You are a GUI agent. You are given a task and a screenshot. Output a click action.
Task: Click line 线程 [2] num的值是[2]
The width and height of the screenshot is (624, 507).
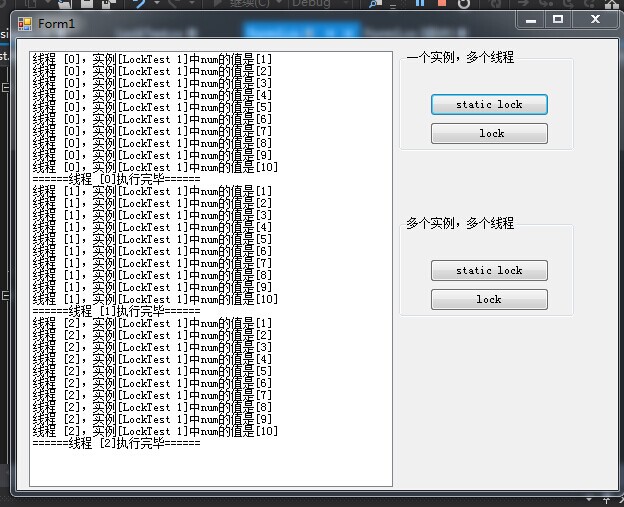tap(152, 335)
